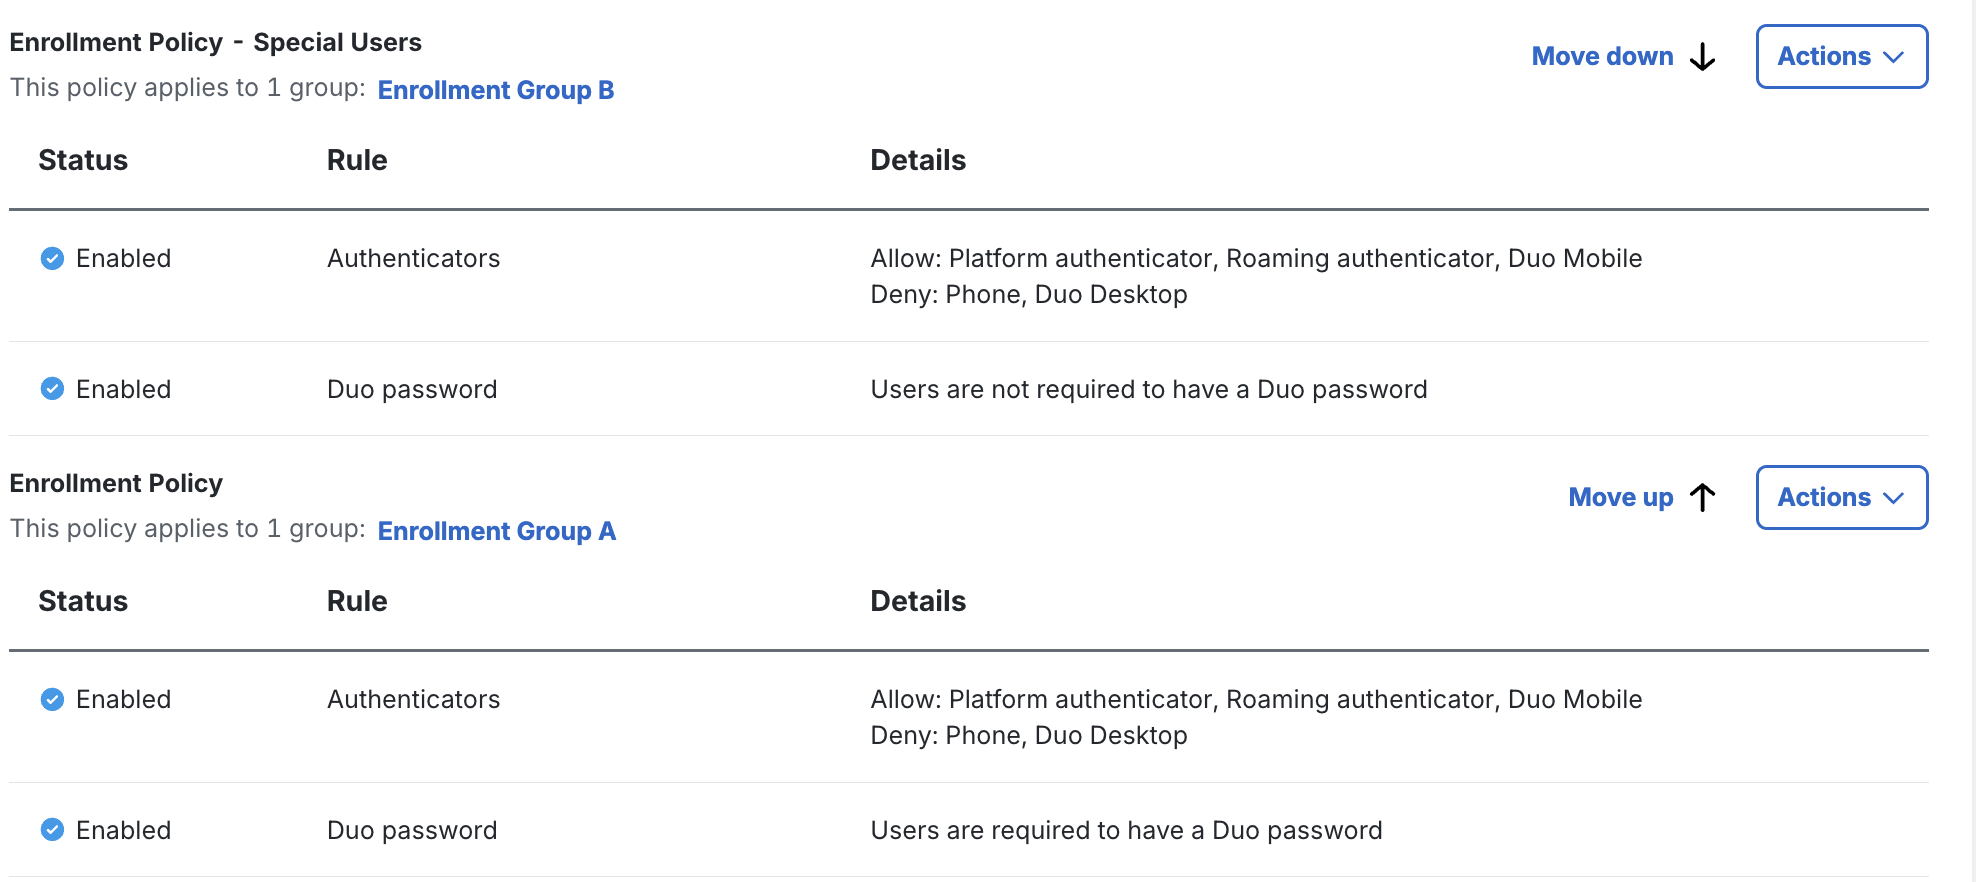1976x882 pixels.
Task: Open the Enrollment Group A link
Action: (496, 531)
